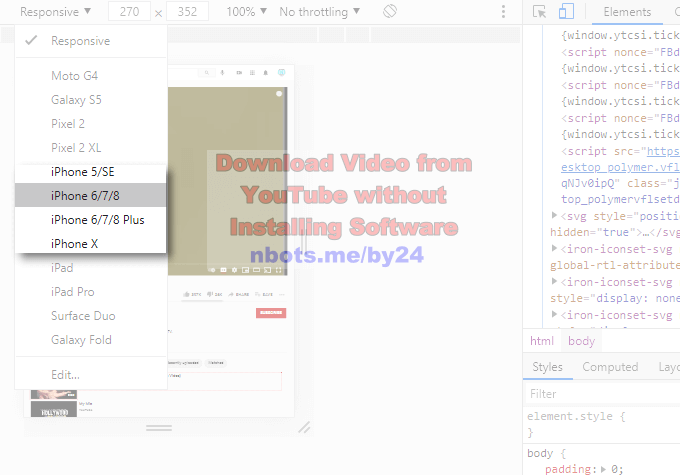Click the YouTube apps grid icon in preview
680x475 pixels.
(x=252, y=73)
